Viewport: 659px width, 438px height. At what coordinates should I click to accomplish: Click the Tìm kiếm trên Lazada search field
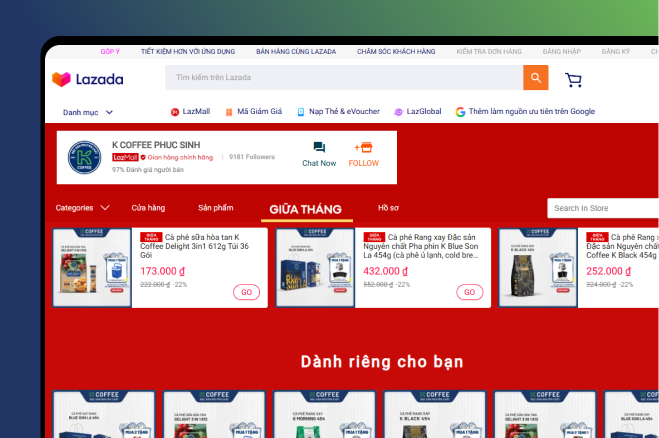pyautogui.click(x=344, y=77)
